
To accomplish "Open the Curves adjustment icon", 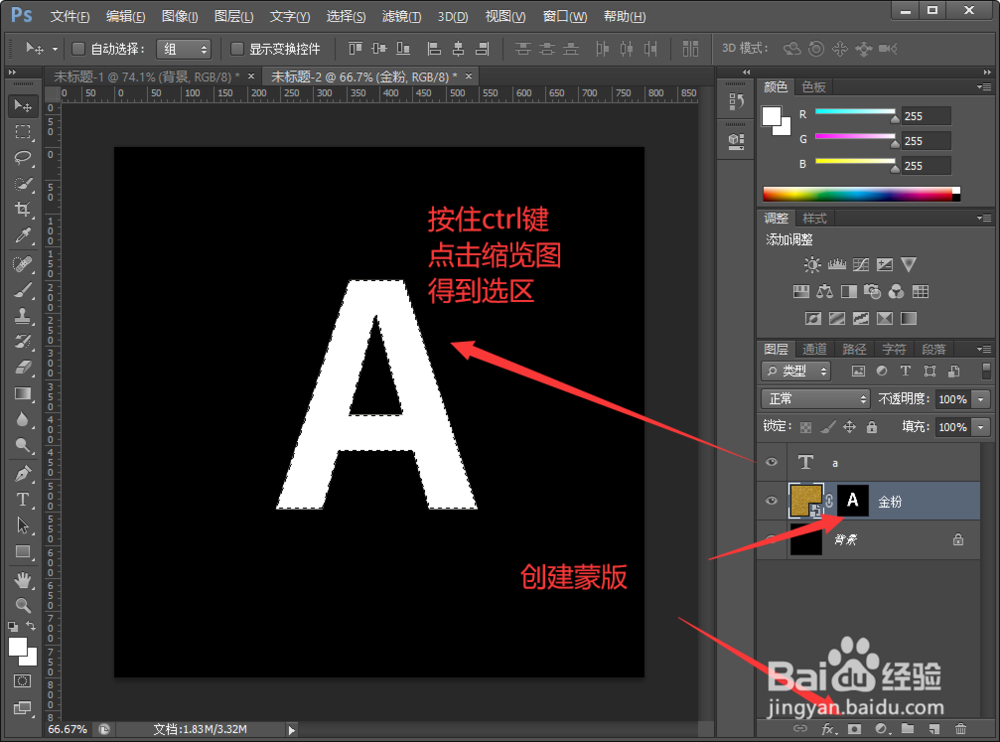I will 862,265.
